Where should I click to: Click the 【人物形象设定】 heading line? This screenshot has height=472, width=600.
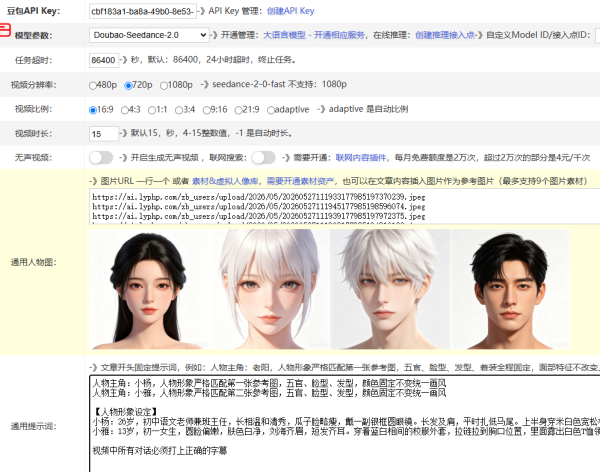[125, 412]
